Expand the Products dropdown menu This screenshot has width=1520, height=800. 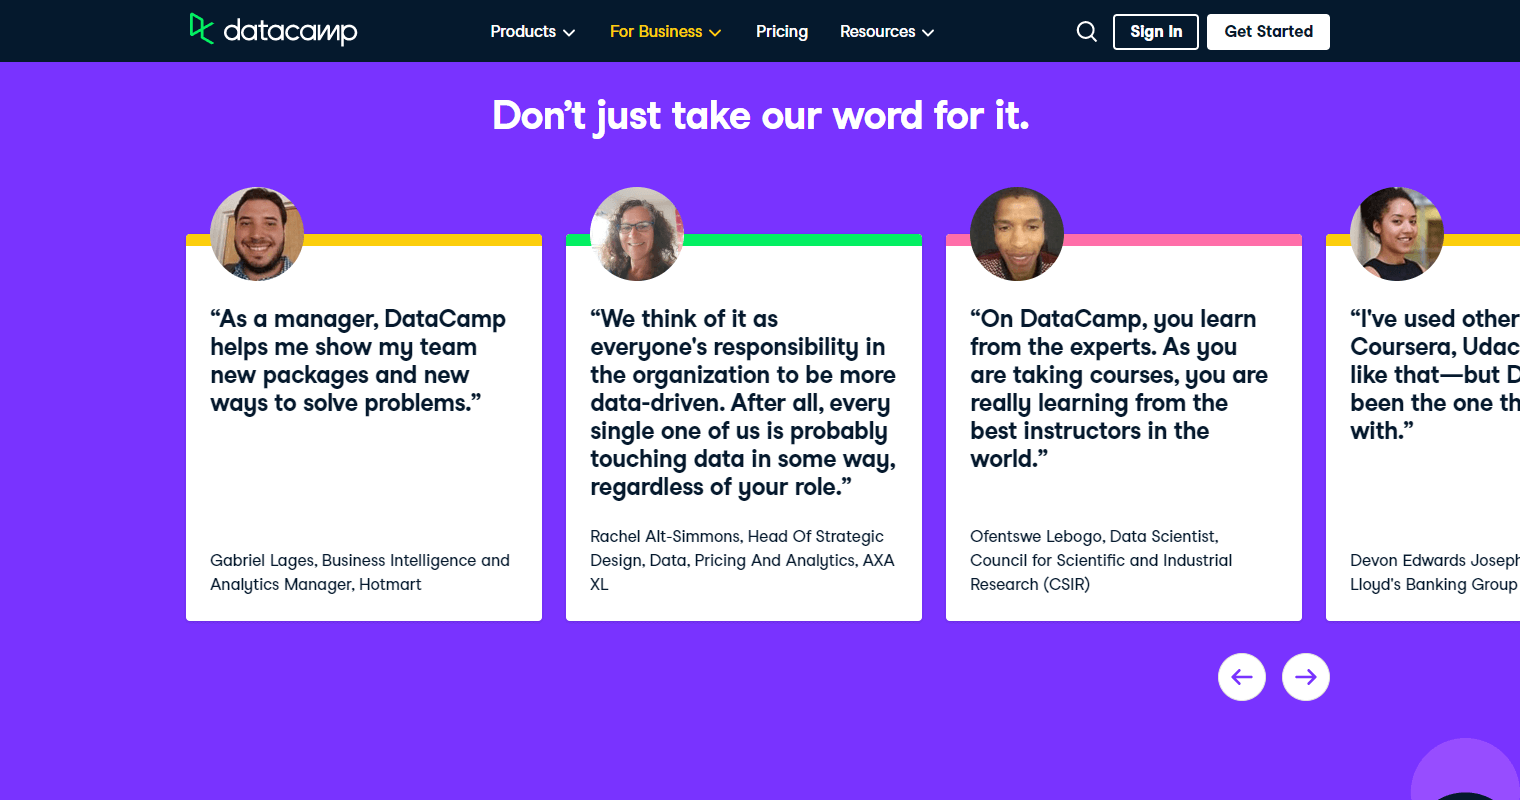[x=533, y=32]
